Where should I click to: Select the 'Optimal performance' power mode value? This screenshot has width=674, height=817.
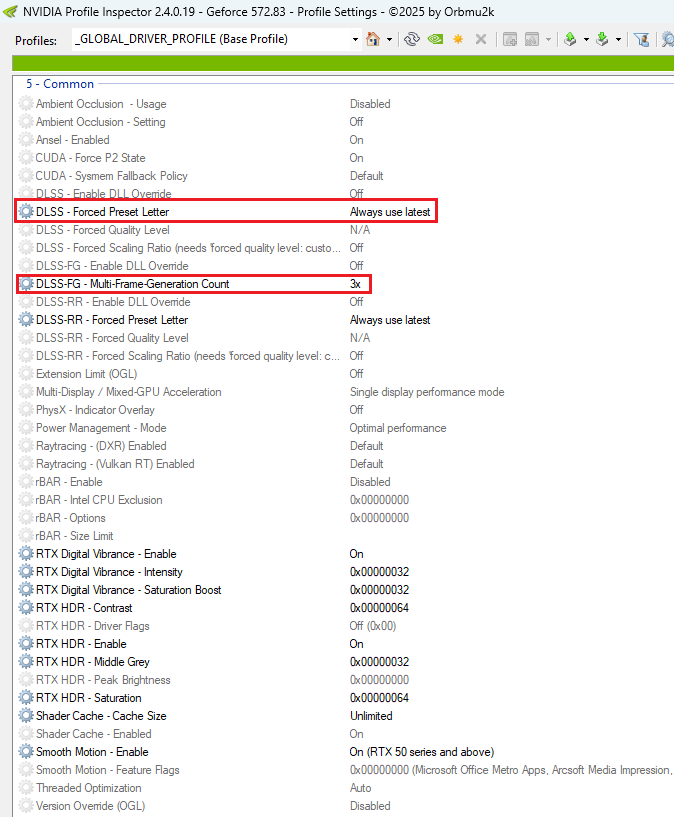pyautogui.click(x=398, y=428)
